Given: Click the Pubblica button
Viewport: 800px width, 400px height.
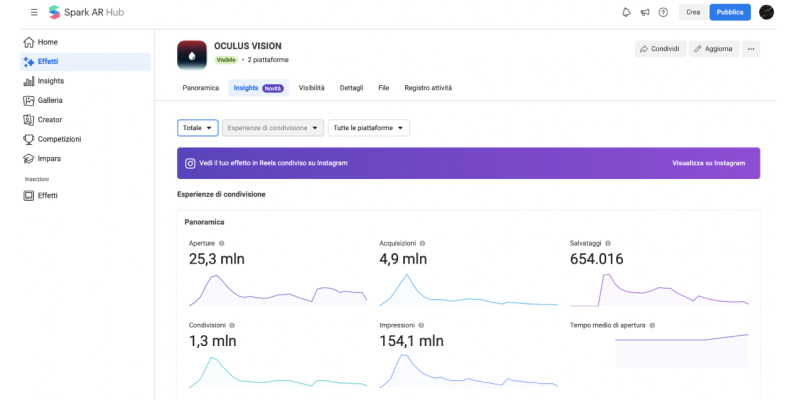Looking at the screenshot, I should (x=730, y=12).
